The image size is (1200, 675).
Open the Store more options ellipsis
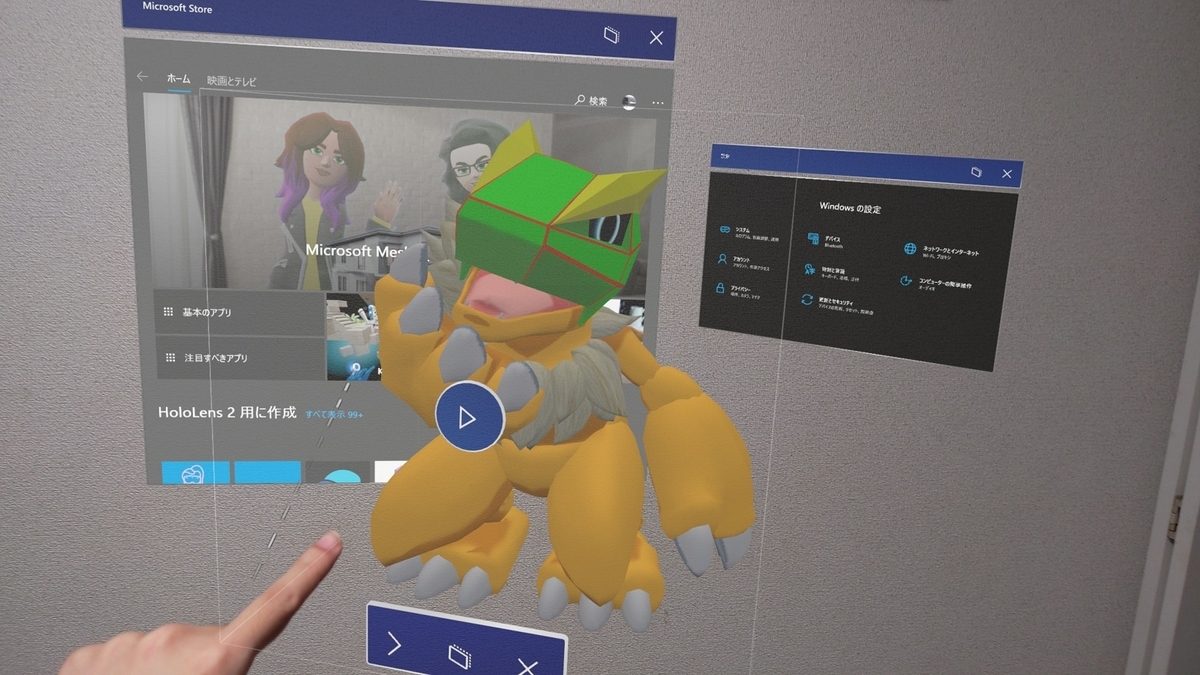coord(657,103)
